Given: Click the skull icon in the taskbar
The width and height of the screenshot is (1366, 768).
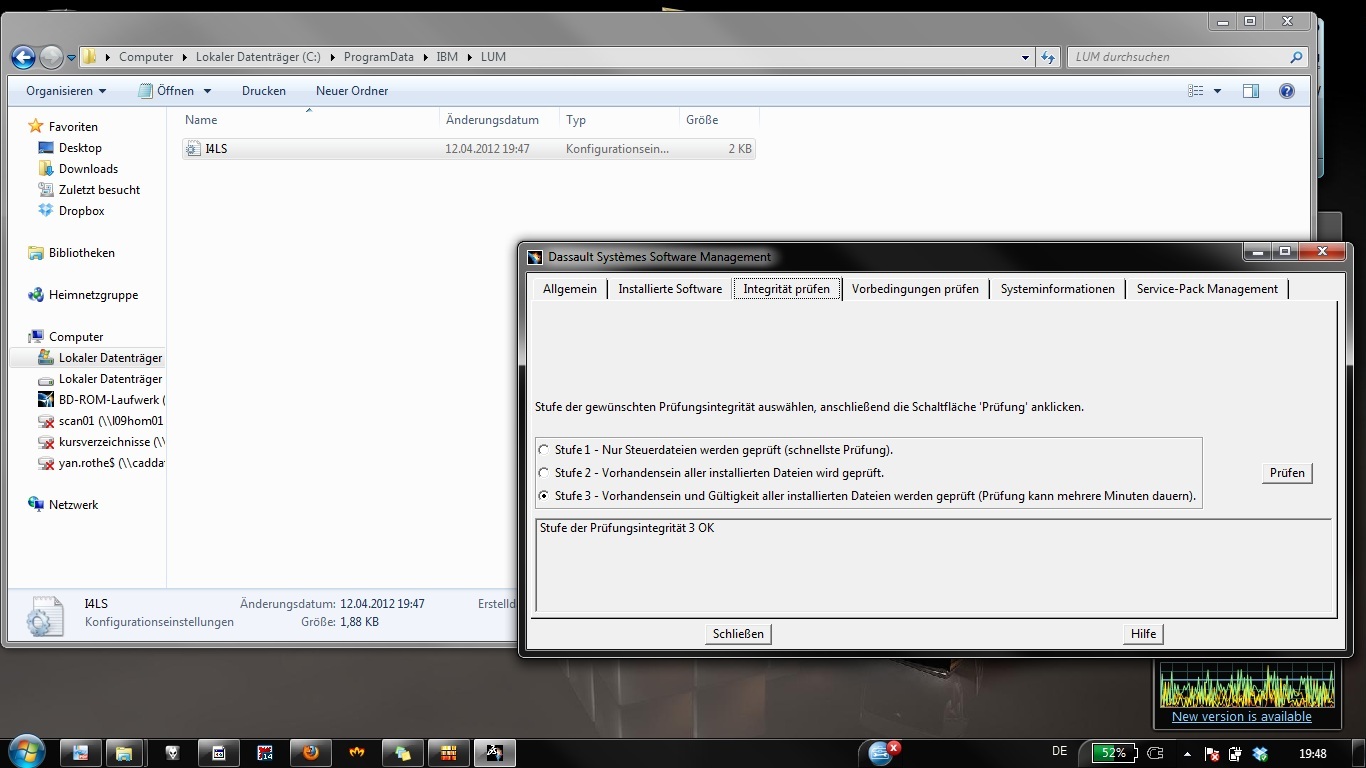Looking at the screenshot, I should [172, 753].
